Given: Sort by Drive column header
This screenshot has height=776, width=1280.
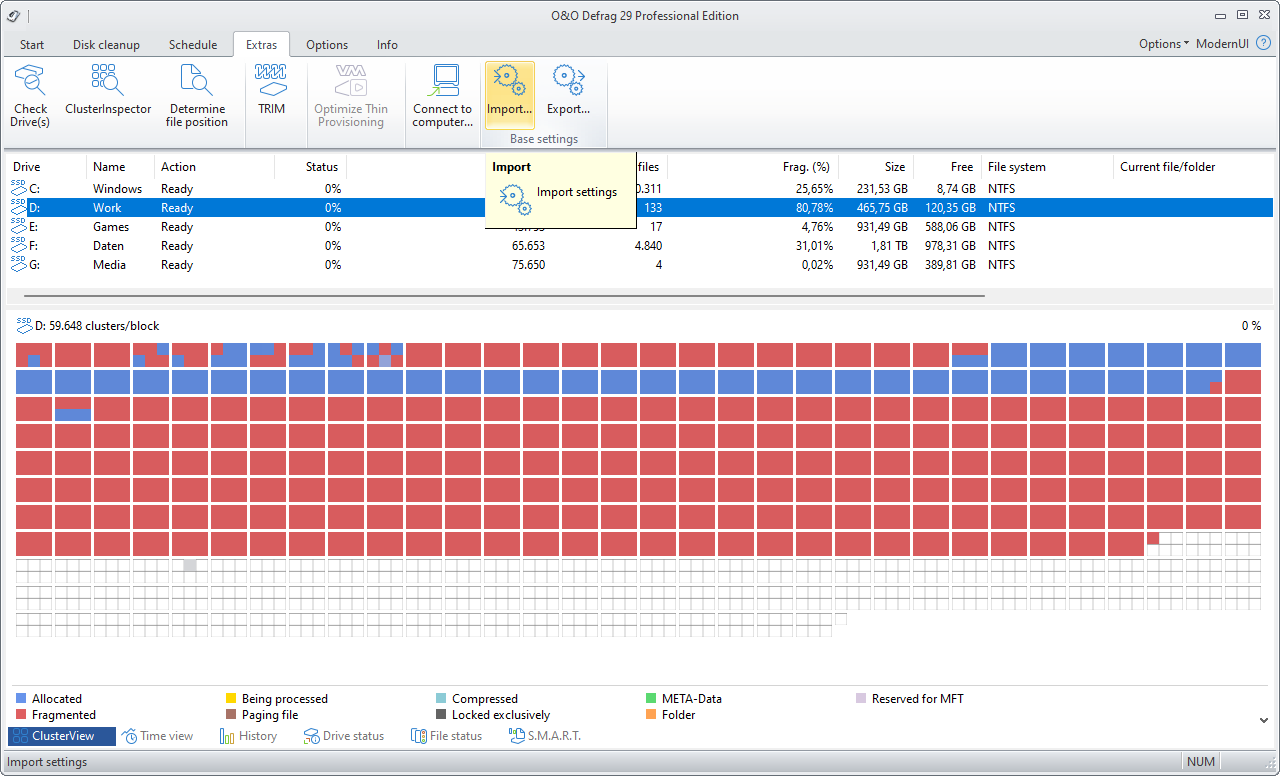Looking at the screenshot, I should [x=47, y=167].
